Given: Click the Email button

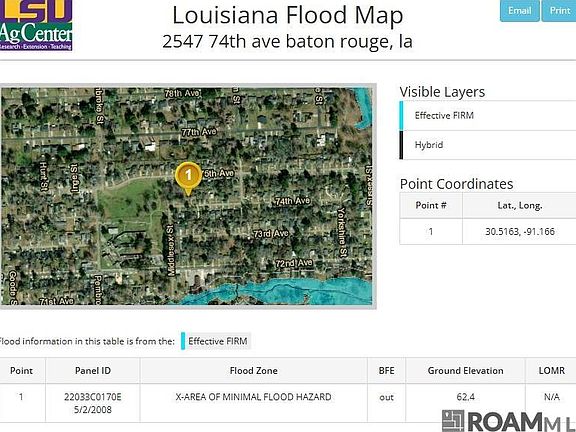Looking at the screenshot, I should click(519, 11).
